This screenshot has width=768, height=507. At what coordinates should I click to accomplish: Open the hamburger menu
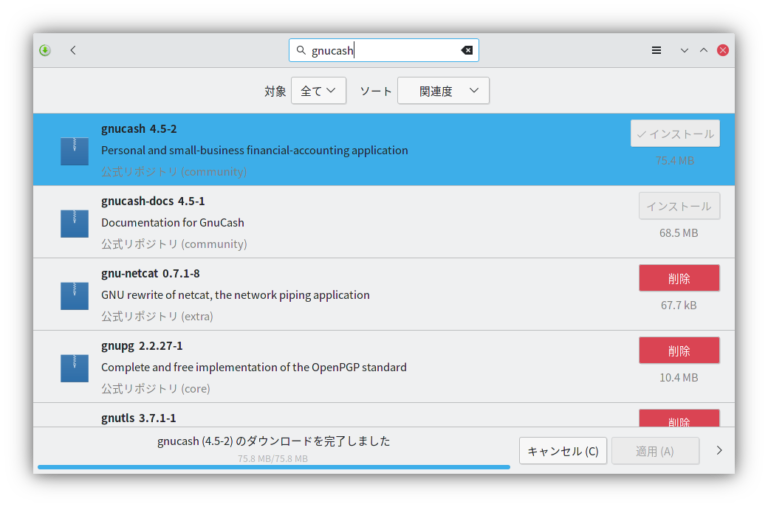click(x=656, y=50)
